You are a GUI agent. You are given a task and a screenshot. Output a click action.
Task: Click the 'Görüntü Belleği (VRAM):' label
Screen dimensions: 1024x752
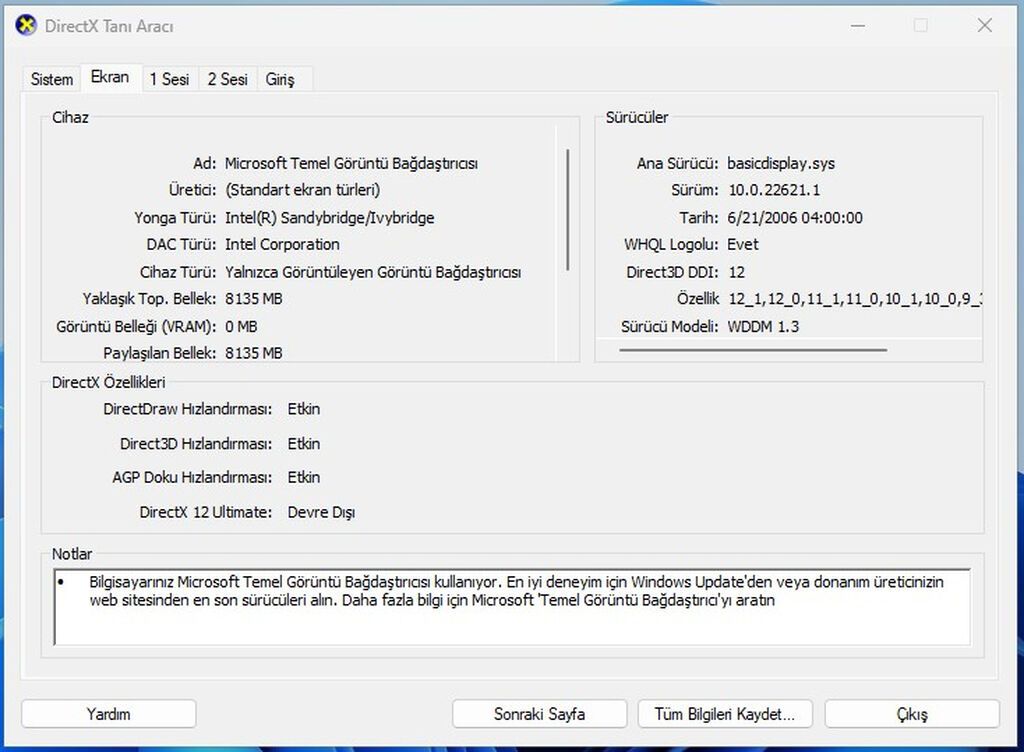(x=136, y=326)
